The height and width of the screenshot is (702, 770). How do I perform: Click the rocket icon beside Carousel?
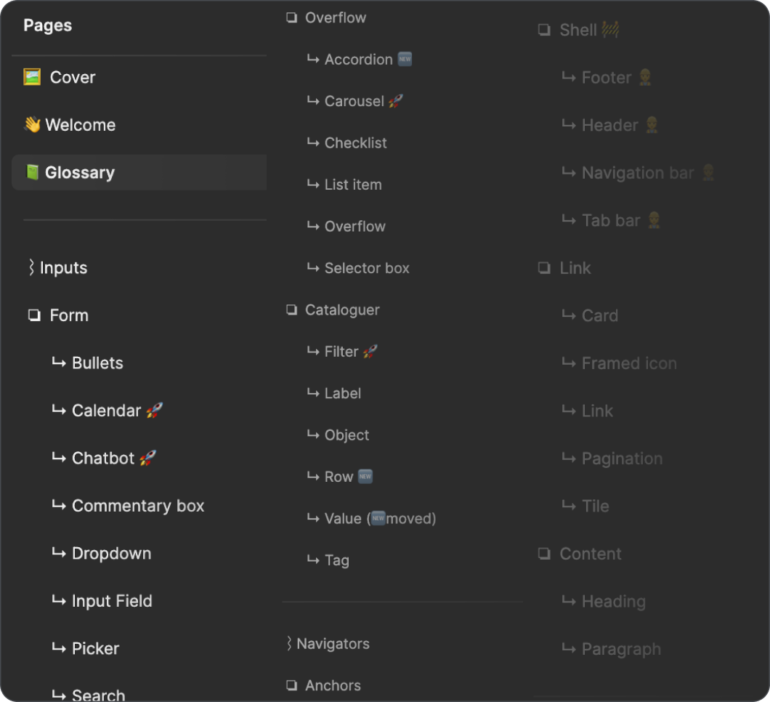pos(396,101)
